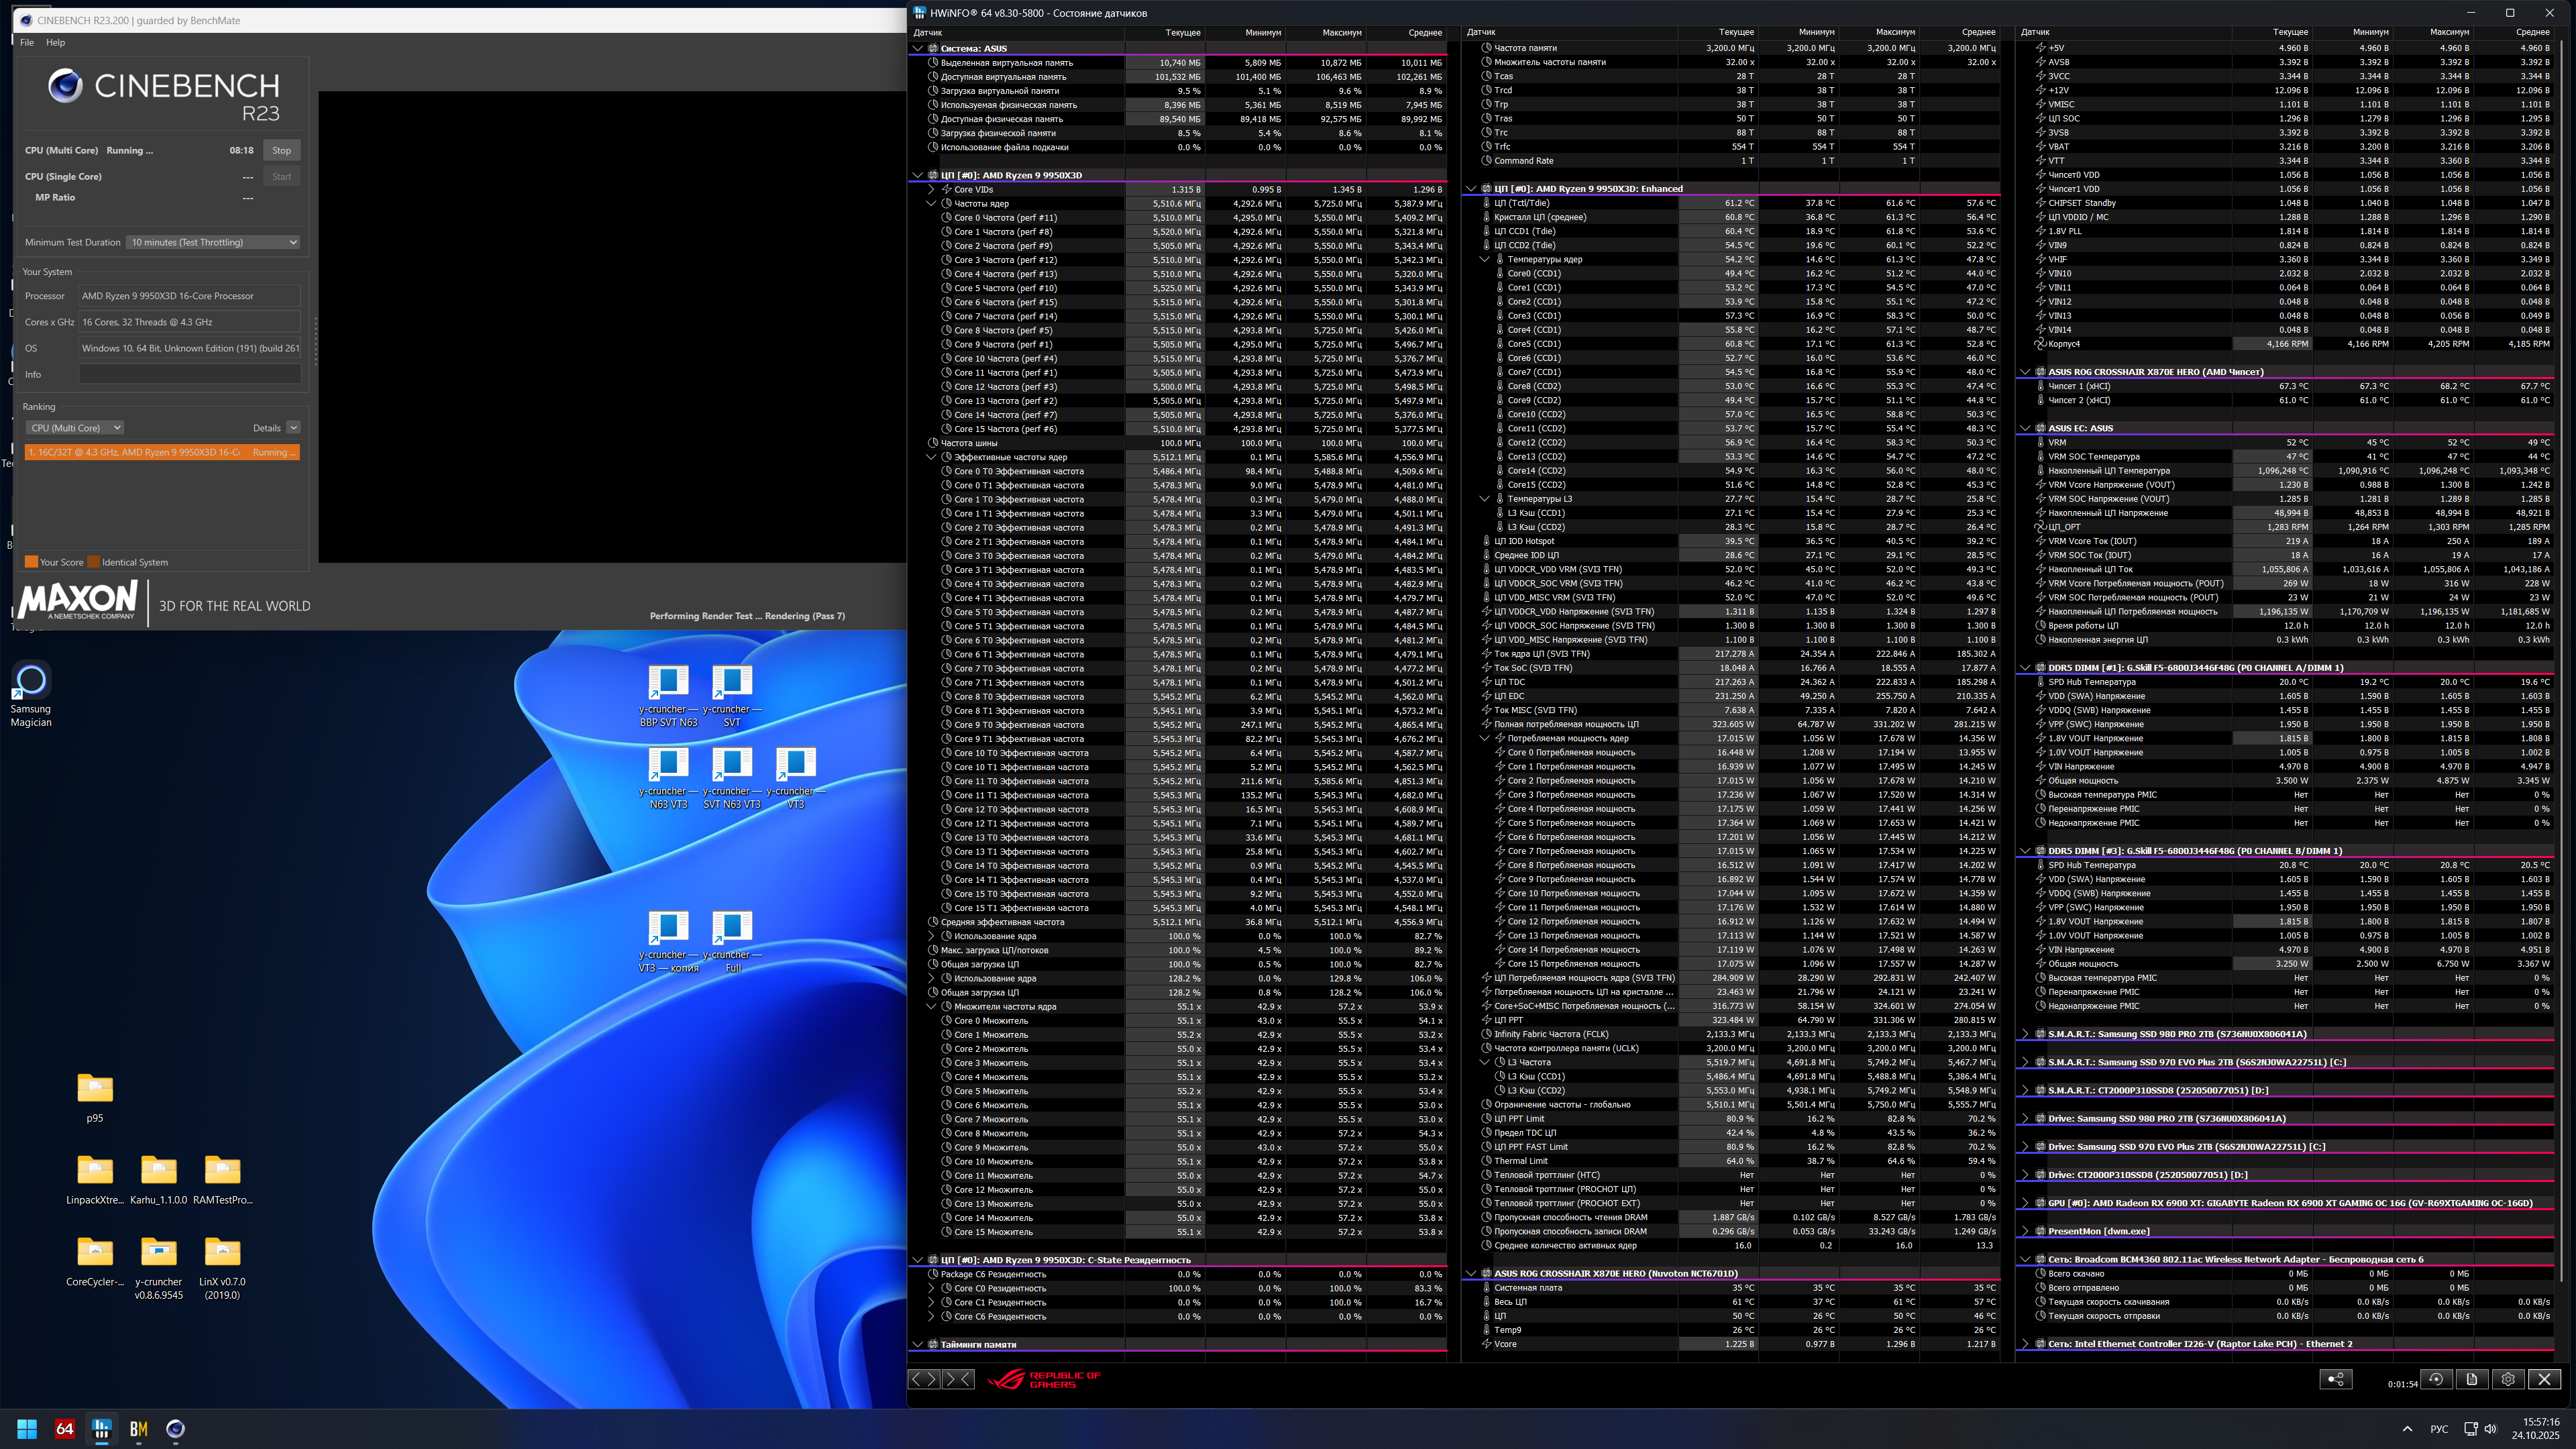Click the expand columns arrows button
This screenshot has height=1449, width=2576.
tap(923, 1379)
